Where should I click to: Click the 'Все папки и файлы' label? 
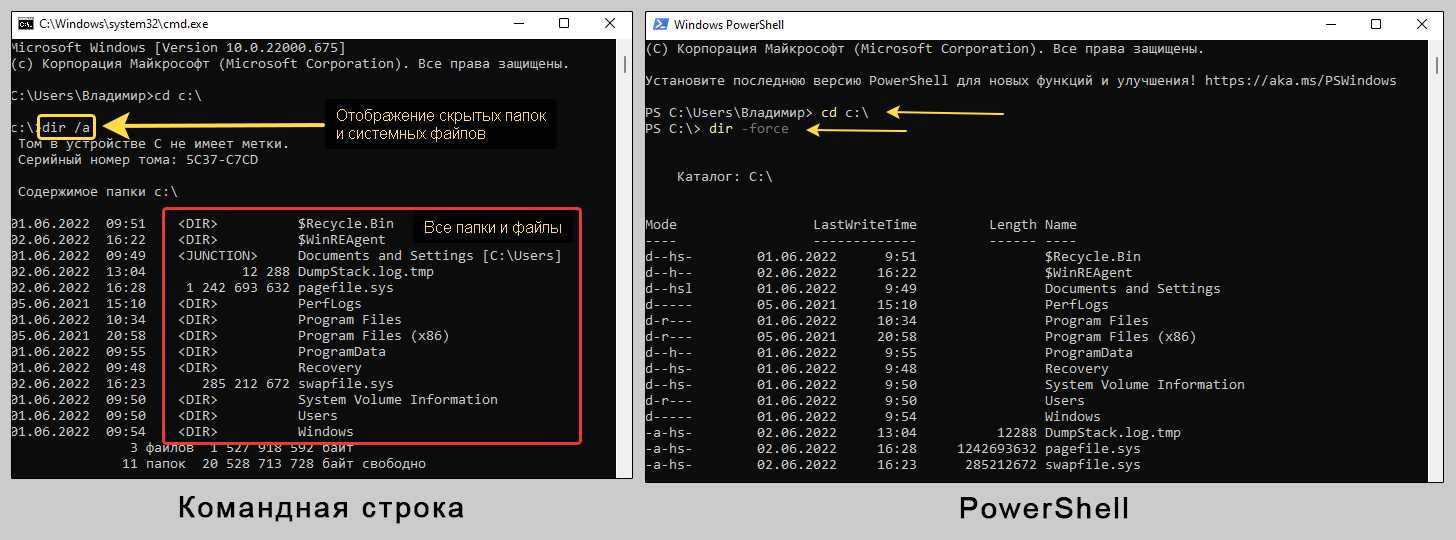click(492, 228)
